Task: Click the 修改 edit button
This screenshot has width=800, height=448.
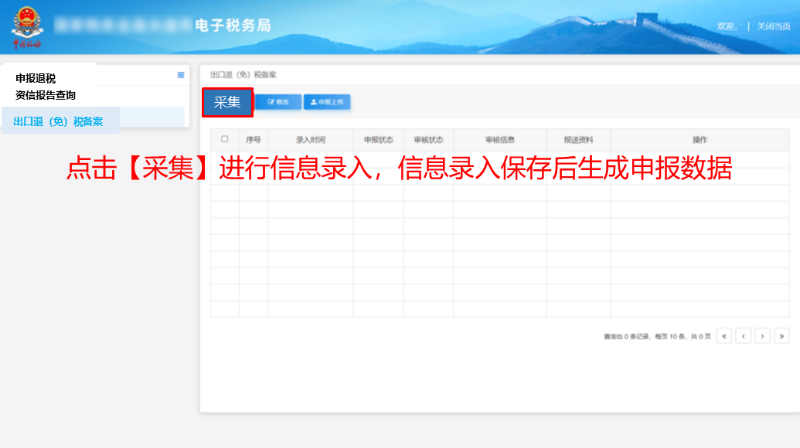Action: click(x=278, y=102)
